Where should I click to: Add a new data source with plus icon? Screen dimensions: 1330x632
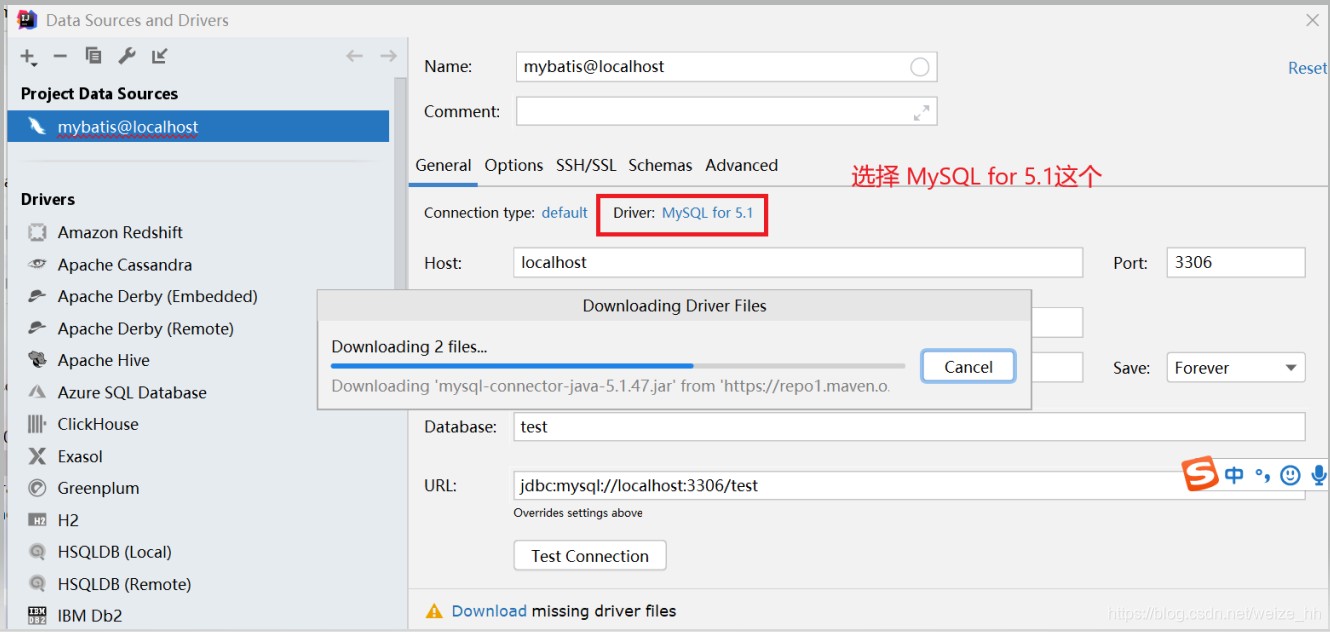click(x=28, y=57)
